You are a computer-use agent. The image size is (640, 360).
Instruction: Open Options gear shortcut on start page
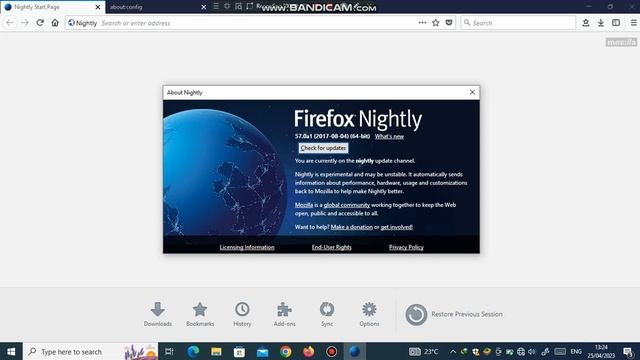pos(369,314)
